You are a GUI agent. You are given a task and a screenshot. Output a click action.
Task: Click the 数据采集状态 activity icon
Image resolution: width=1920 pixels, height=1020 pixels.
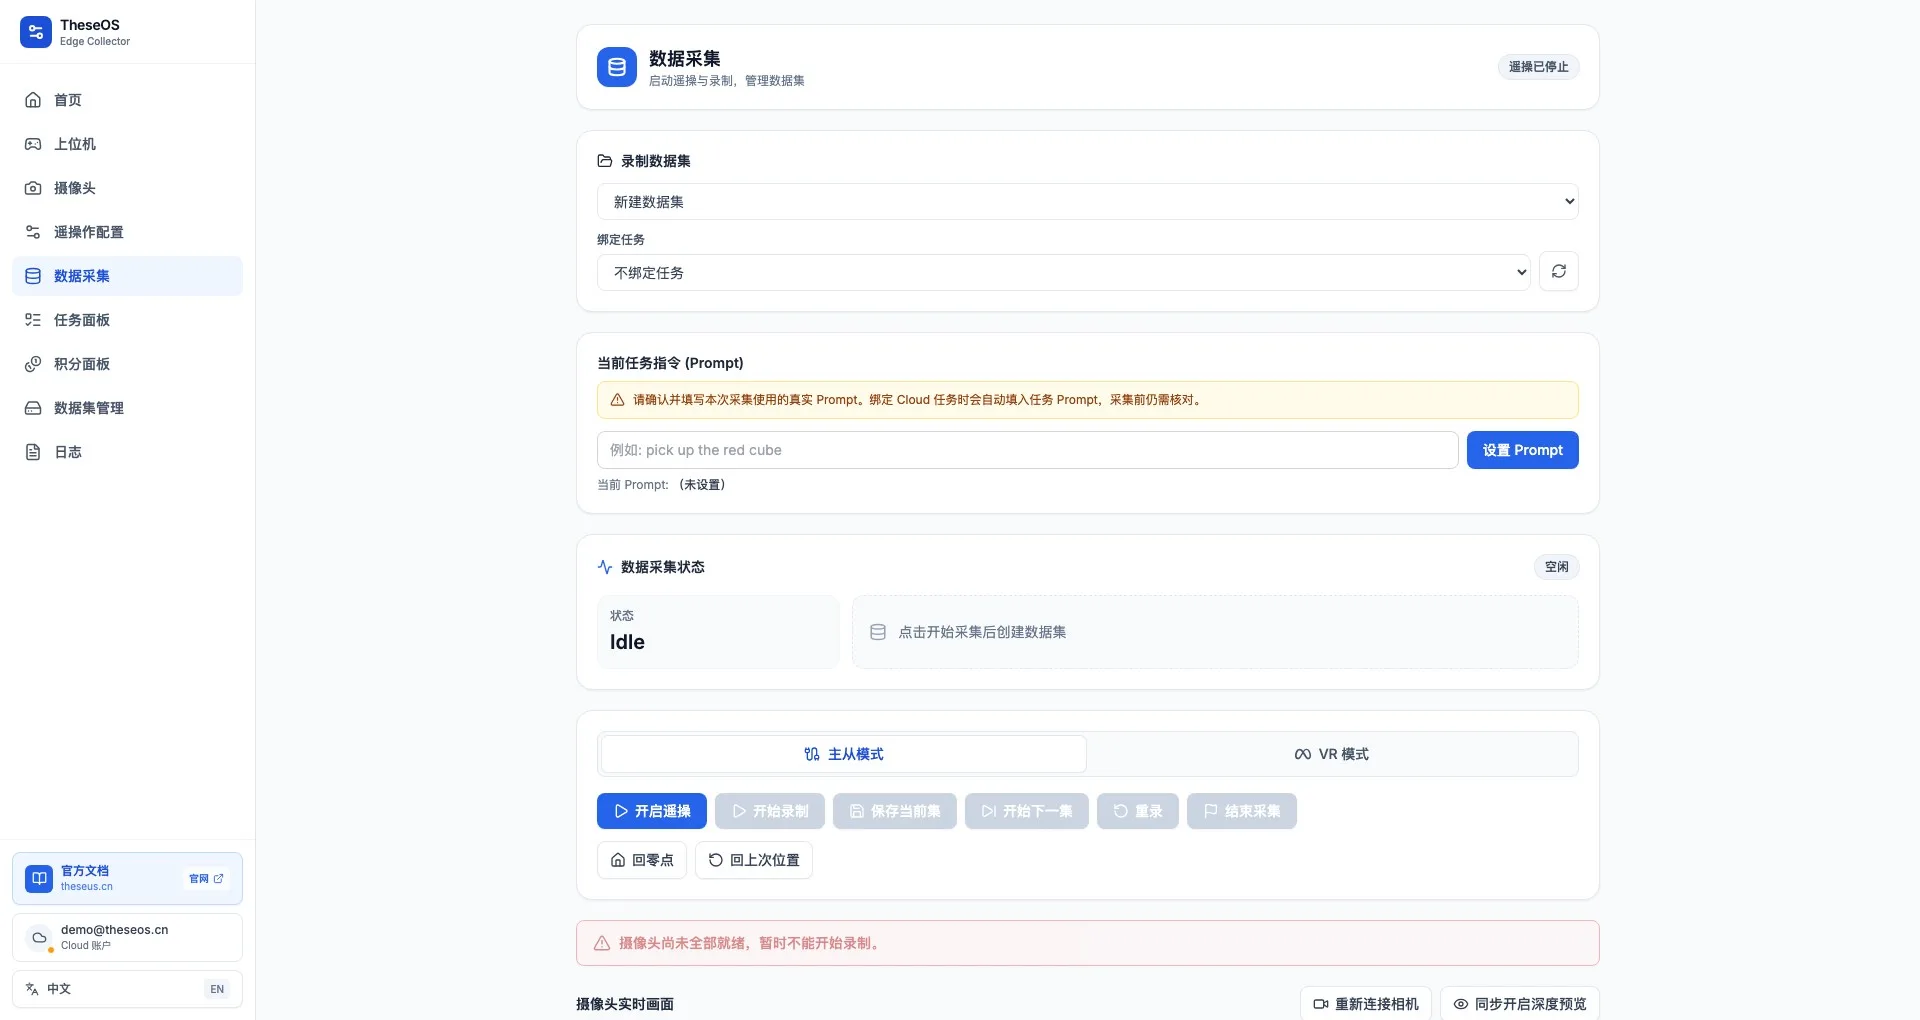[x=605, y=567]
